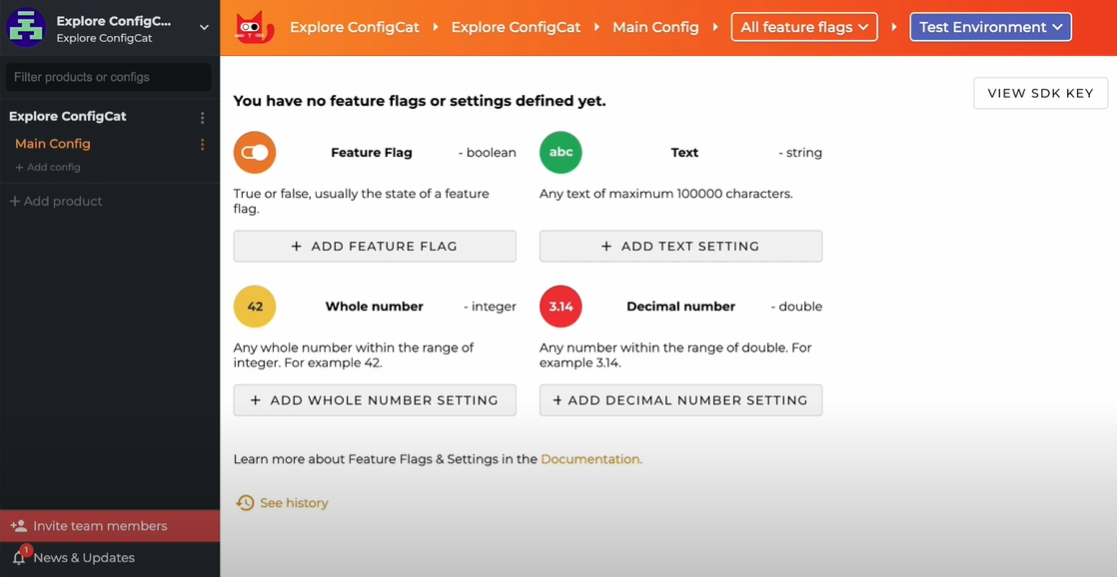Click the organization avatar icon
1117x577 pixels.
26,27
